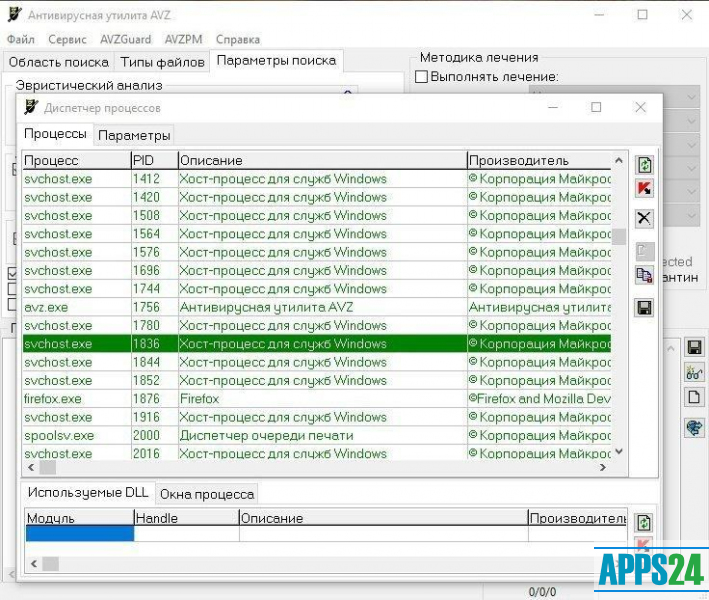Click the black X delete icon in Process Manager

click(x=644, y=219)
